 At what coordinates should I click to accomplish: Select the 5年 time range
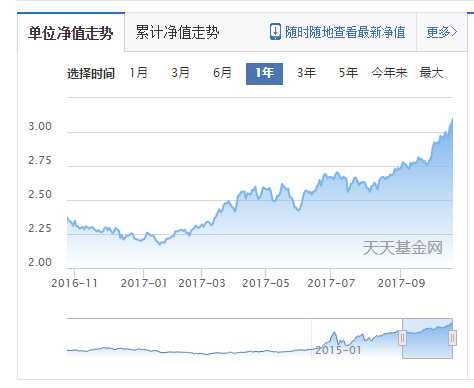coord(348,73)
